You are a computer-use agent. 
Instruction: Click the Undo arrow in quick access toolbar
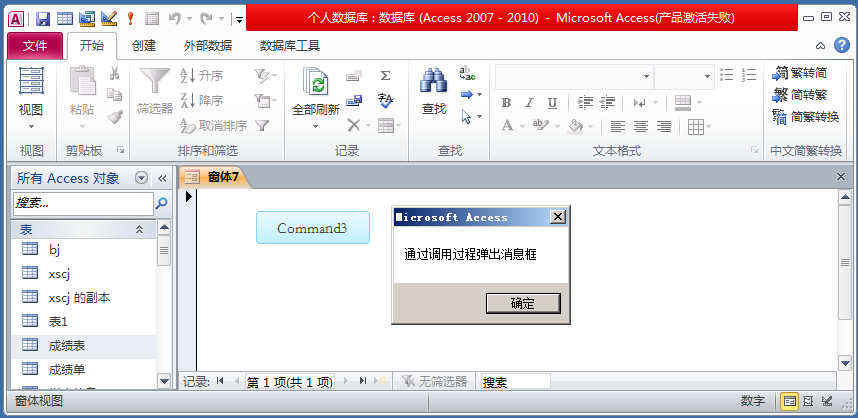(x=175, y=19)
